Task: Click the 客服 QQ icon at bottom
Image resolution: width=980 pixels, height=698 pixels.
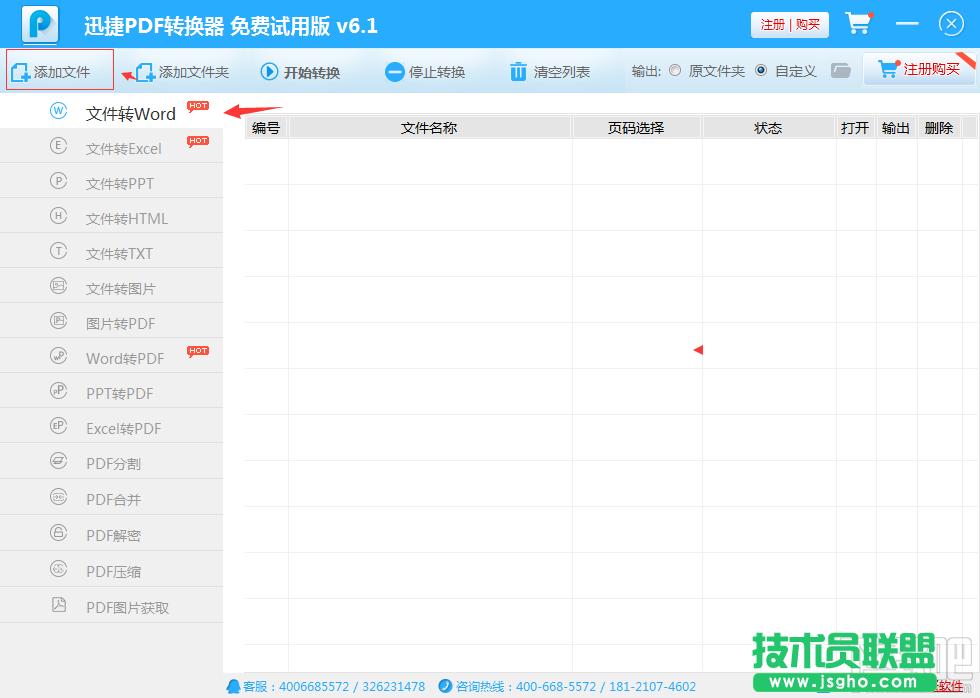Action: point(234,687)
